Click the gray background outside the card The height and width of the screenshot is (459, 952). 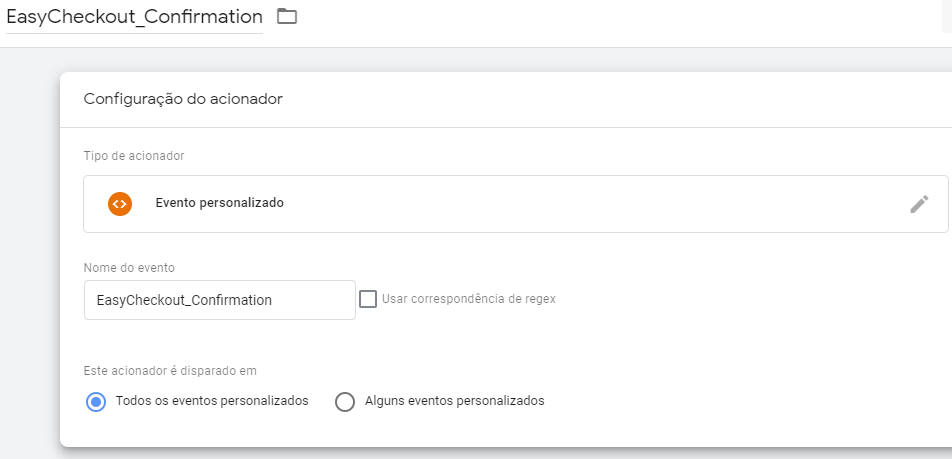pyautogui.click(x=30, y=243)
